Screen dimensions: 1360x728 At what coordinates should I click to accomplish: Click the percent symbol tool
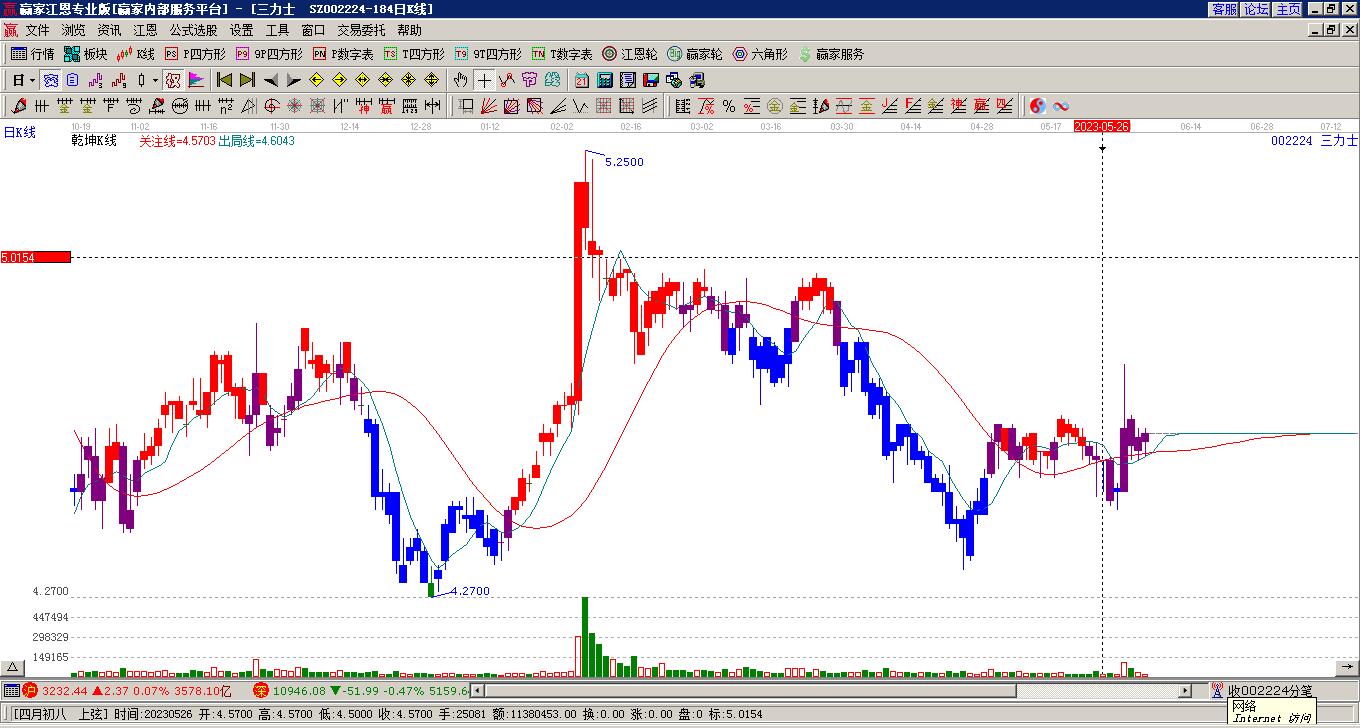coord(729,106)
